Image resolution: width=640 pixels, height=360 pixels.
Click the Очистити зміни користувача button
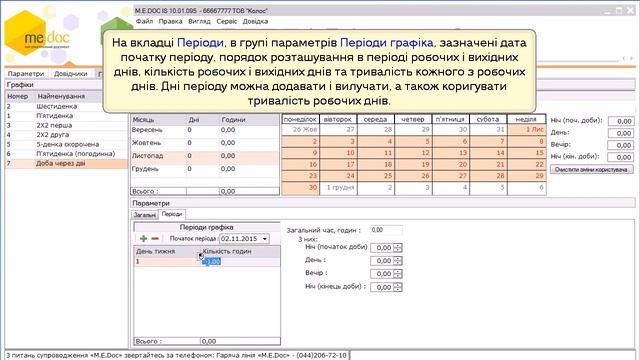pos(591,169)
